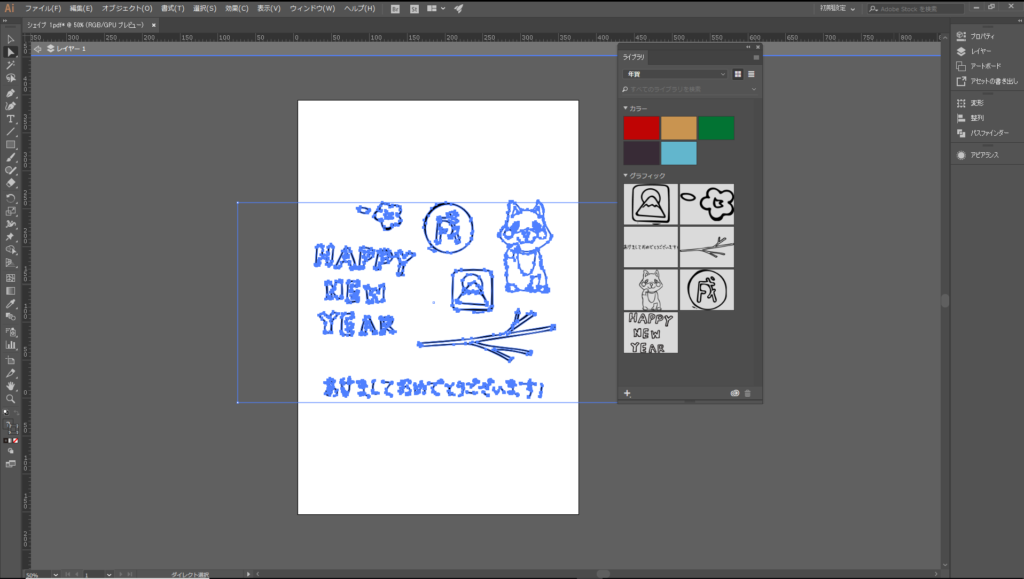Select the Selection tool (black arrow outline)
This screenshot has width=1024, height=579.
(10, 39)
